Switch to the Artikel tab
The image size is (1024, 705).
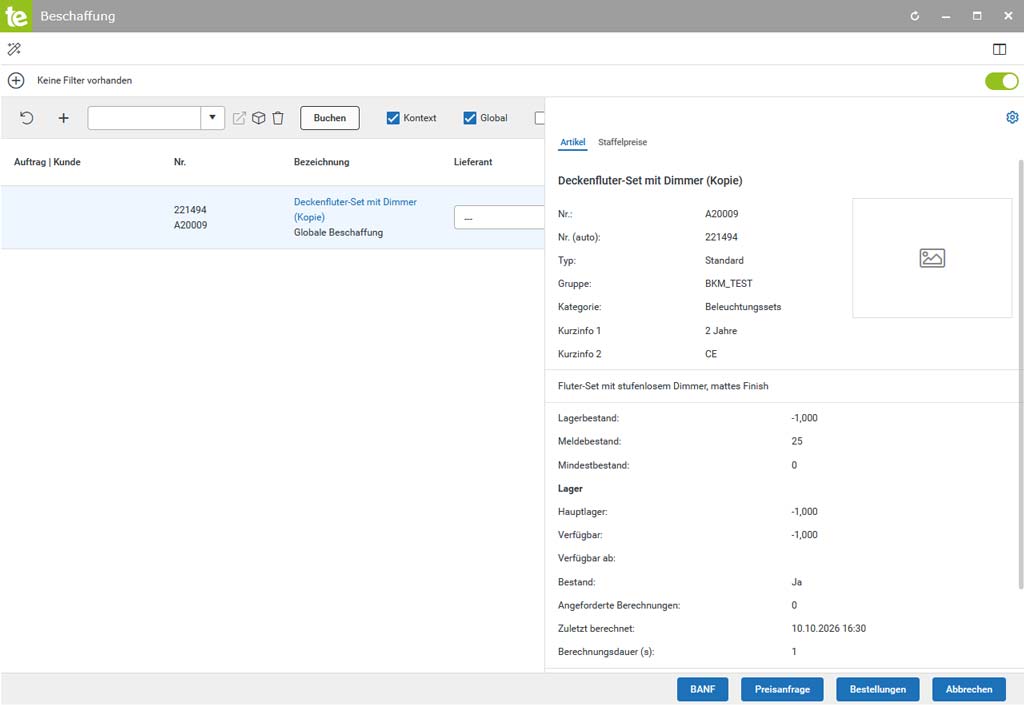(x=573, y=142)
